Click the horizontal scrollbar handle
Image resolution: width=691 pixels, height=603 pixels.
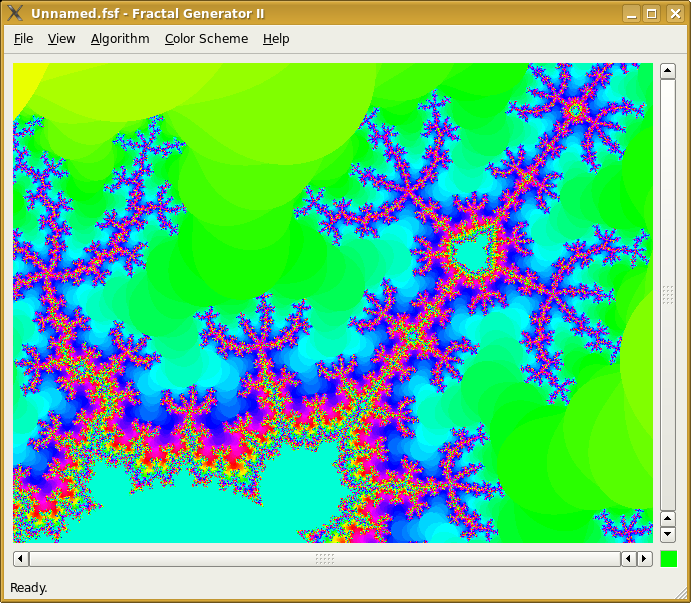point(325,559)
